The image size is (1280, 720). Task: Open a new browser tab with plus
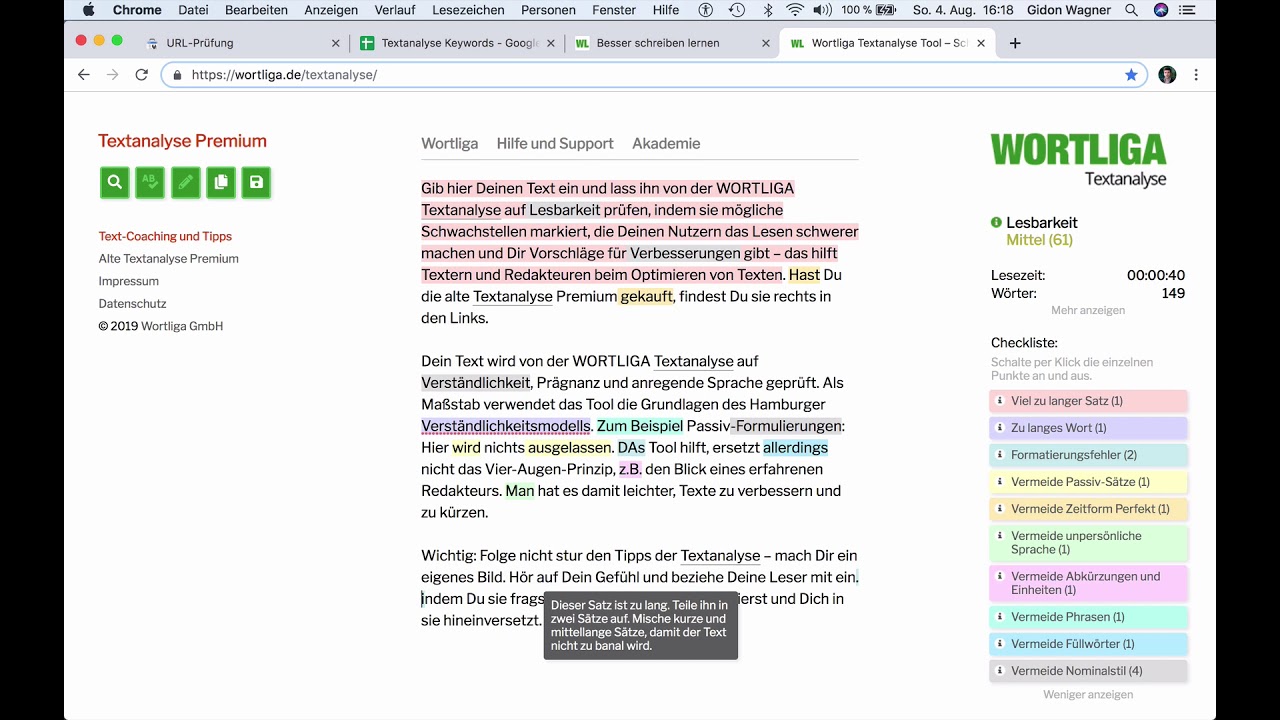1015,43
